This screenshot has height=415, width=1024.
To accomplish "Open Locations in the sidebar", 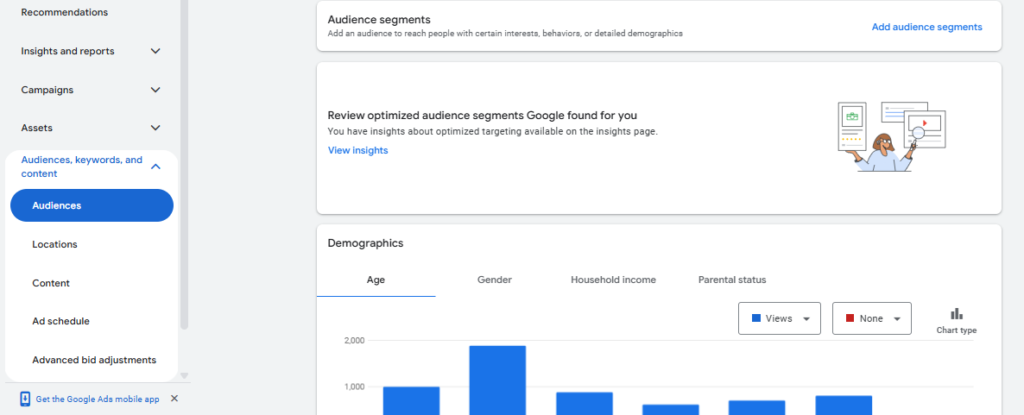I will point(55,244).
